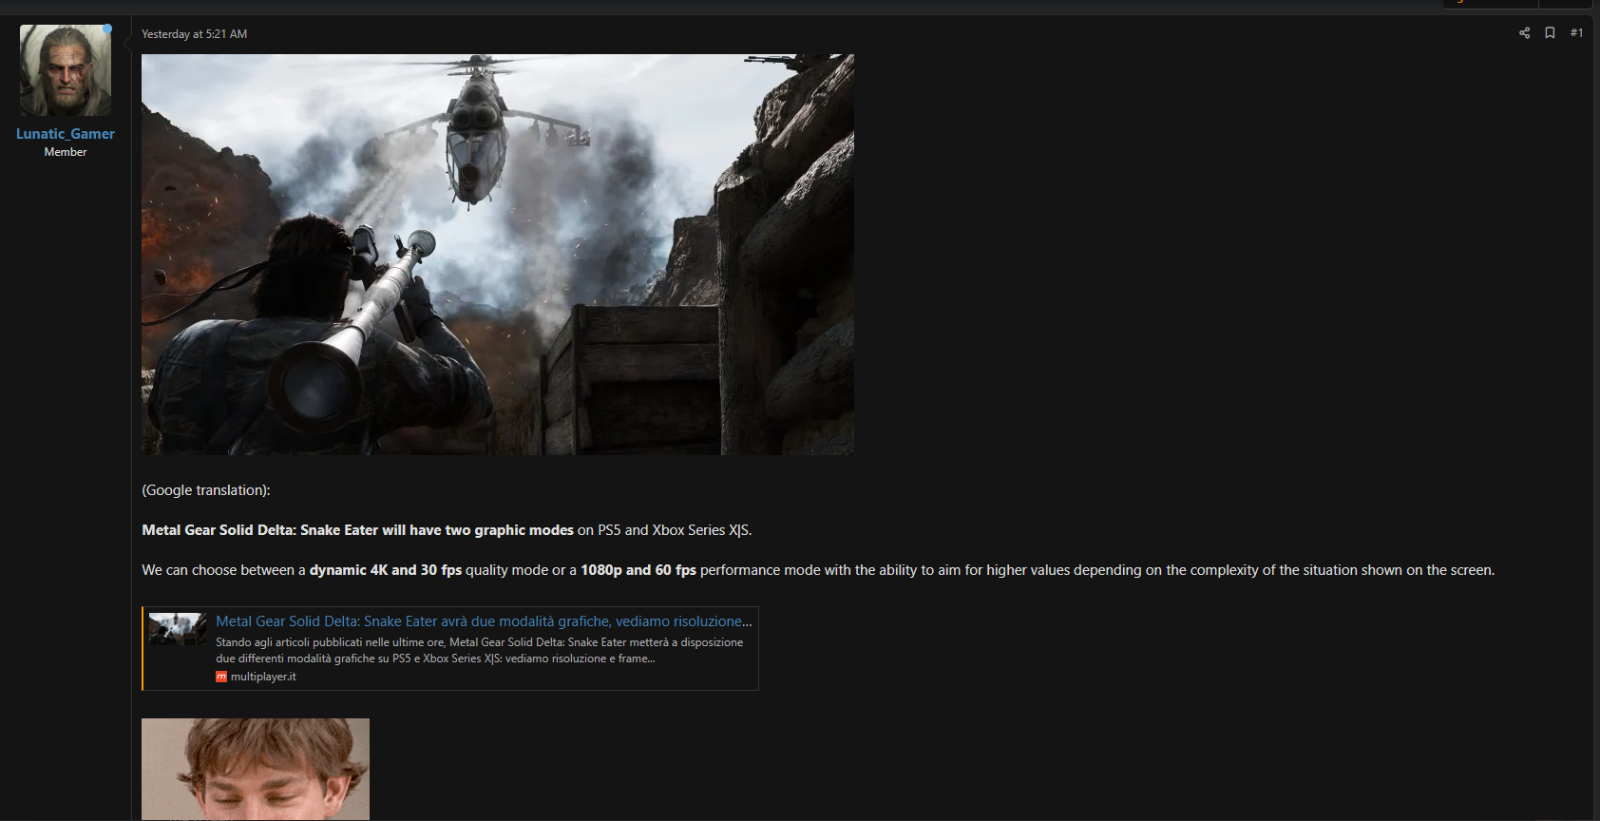This screenshot has height=821, width=1600.
Task: Click the article preview description text
Action: (479, 650)
